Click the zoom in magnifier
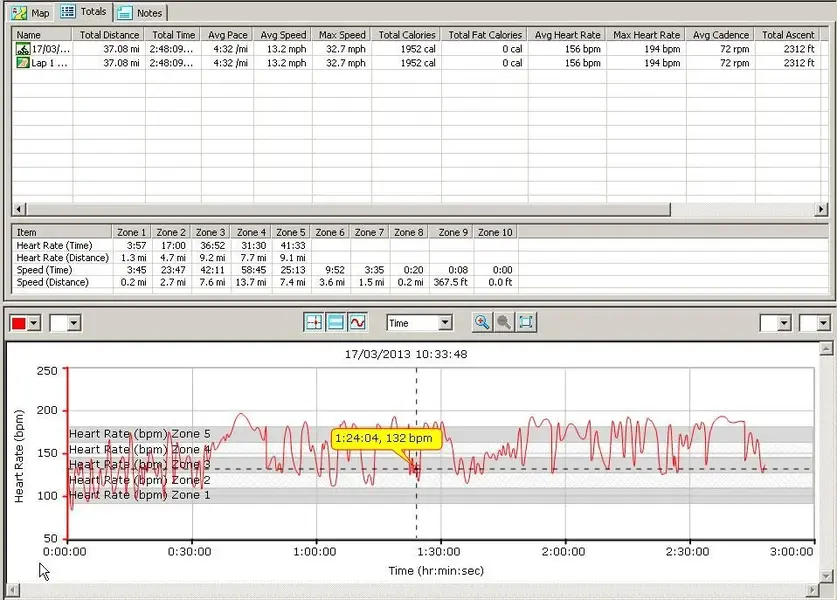837x600 pixels. point(481,322)
